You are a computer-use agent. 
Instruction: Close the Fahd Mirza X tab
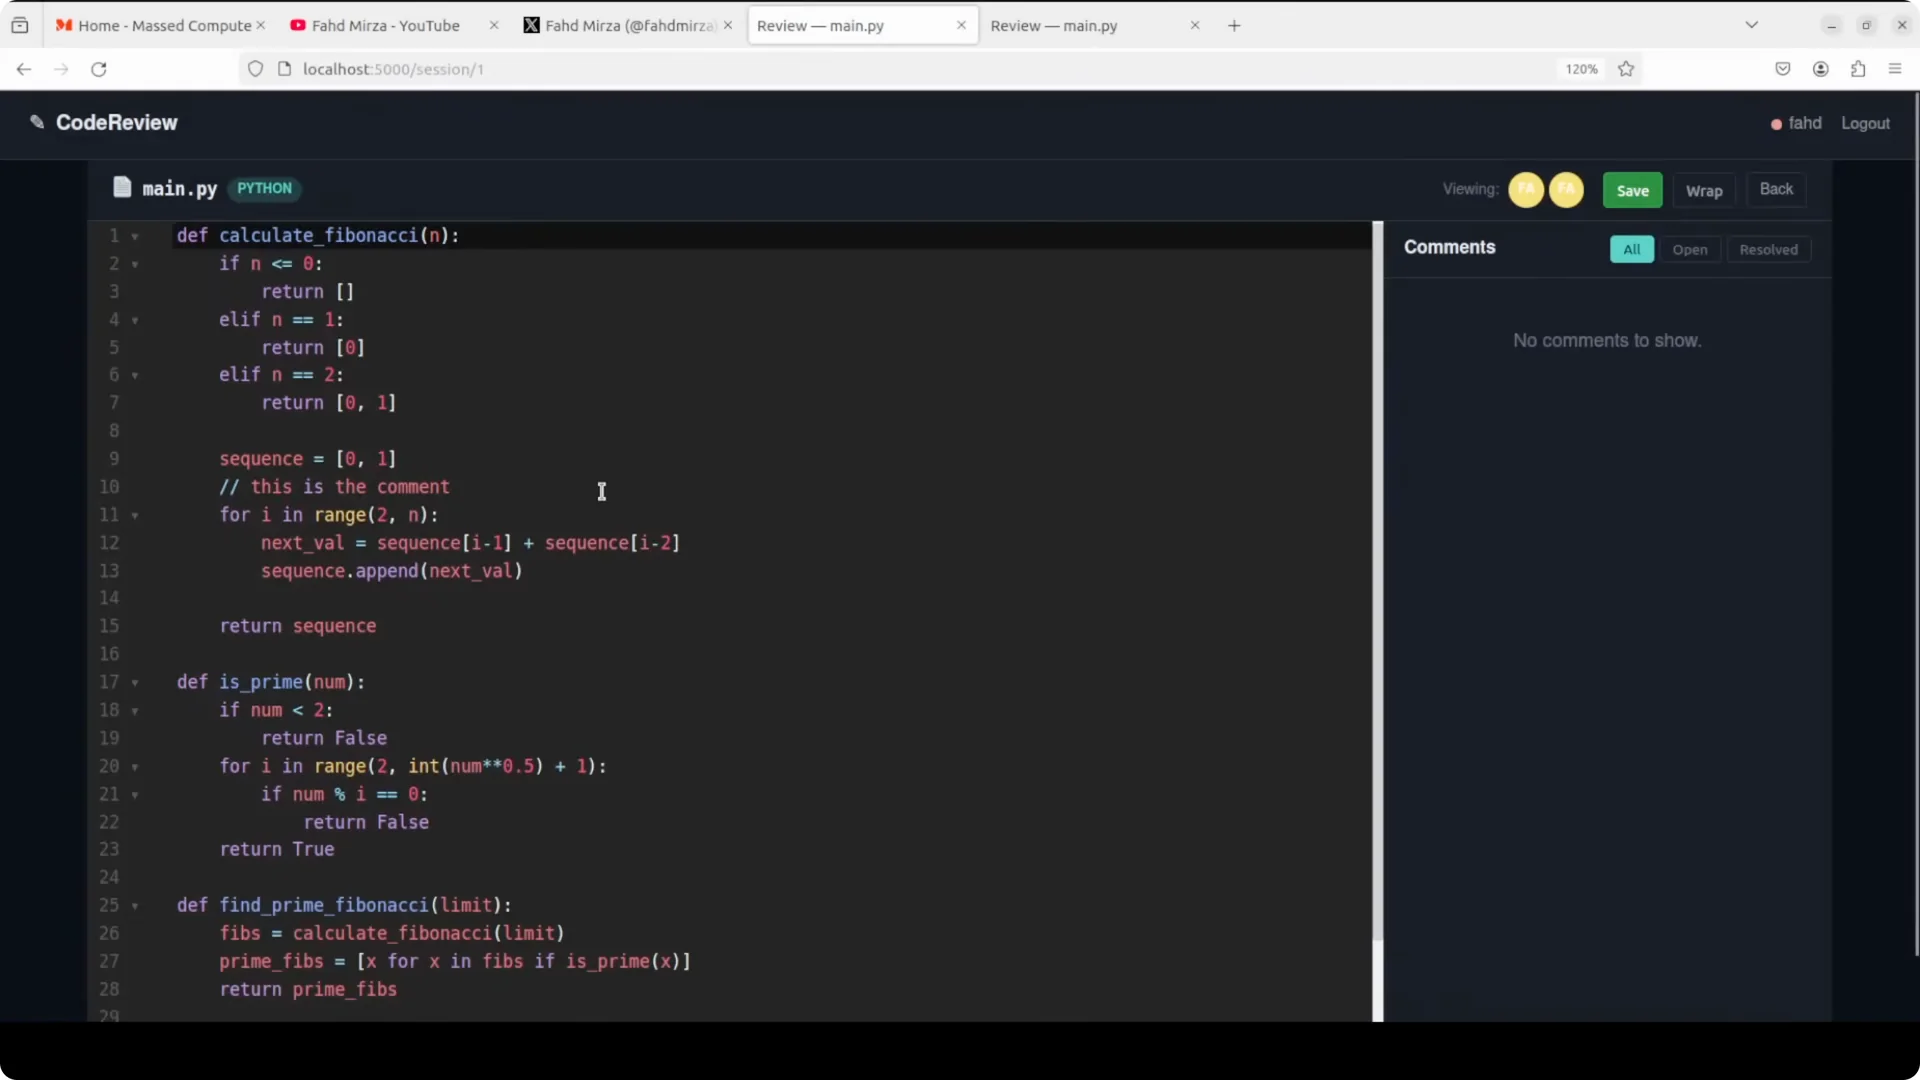[x=728, y=25]
